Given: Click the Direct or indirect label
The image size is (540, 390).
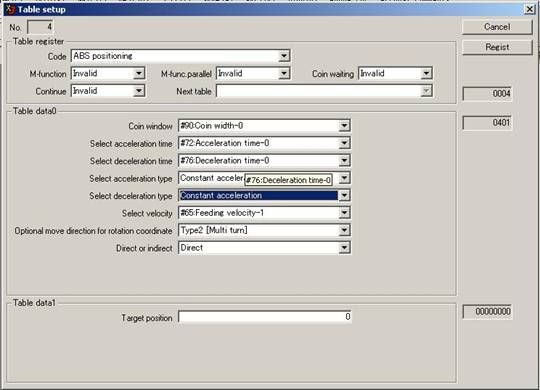Looking at the screenshot, I should tap(144, 248).
